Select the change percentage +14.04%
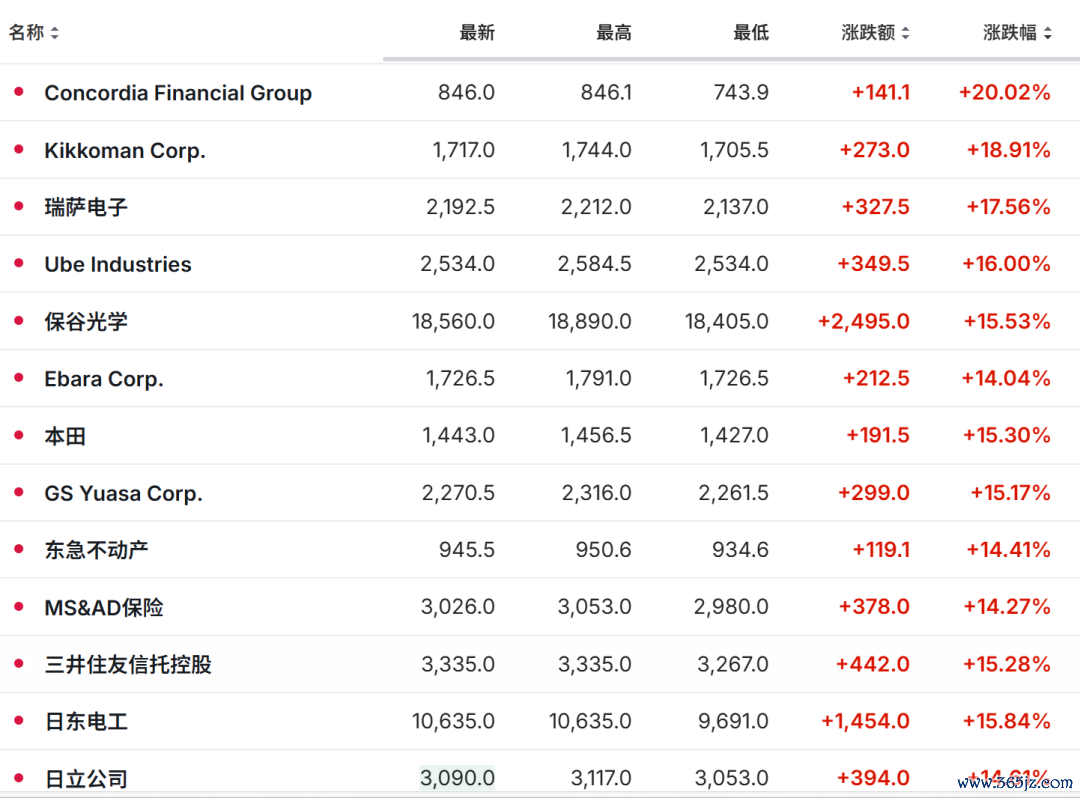This screenshot has width=1080, height=798. coord(1006,378)
